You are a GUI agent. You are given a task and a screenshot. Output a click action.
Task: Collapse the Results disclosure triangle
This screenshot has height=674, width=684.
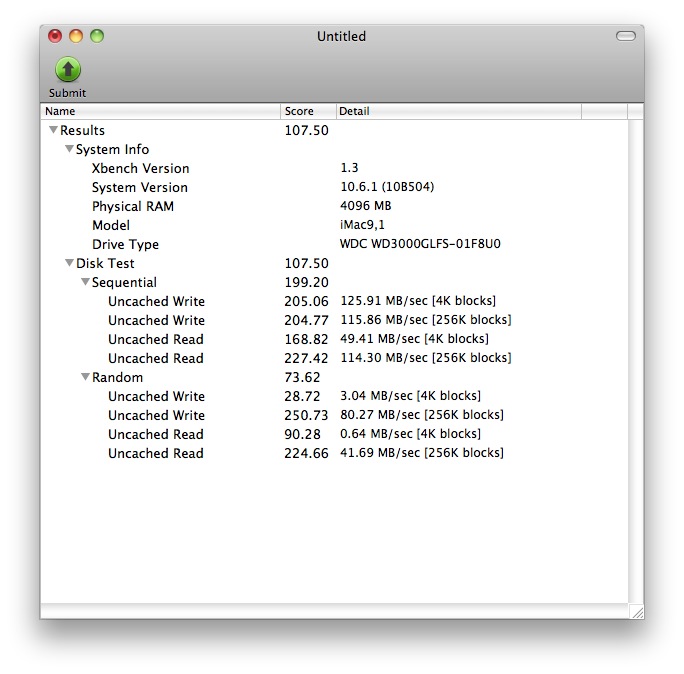(x=53, y=130)
